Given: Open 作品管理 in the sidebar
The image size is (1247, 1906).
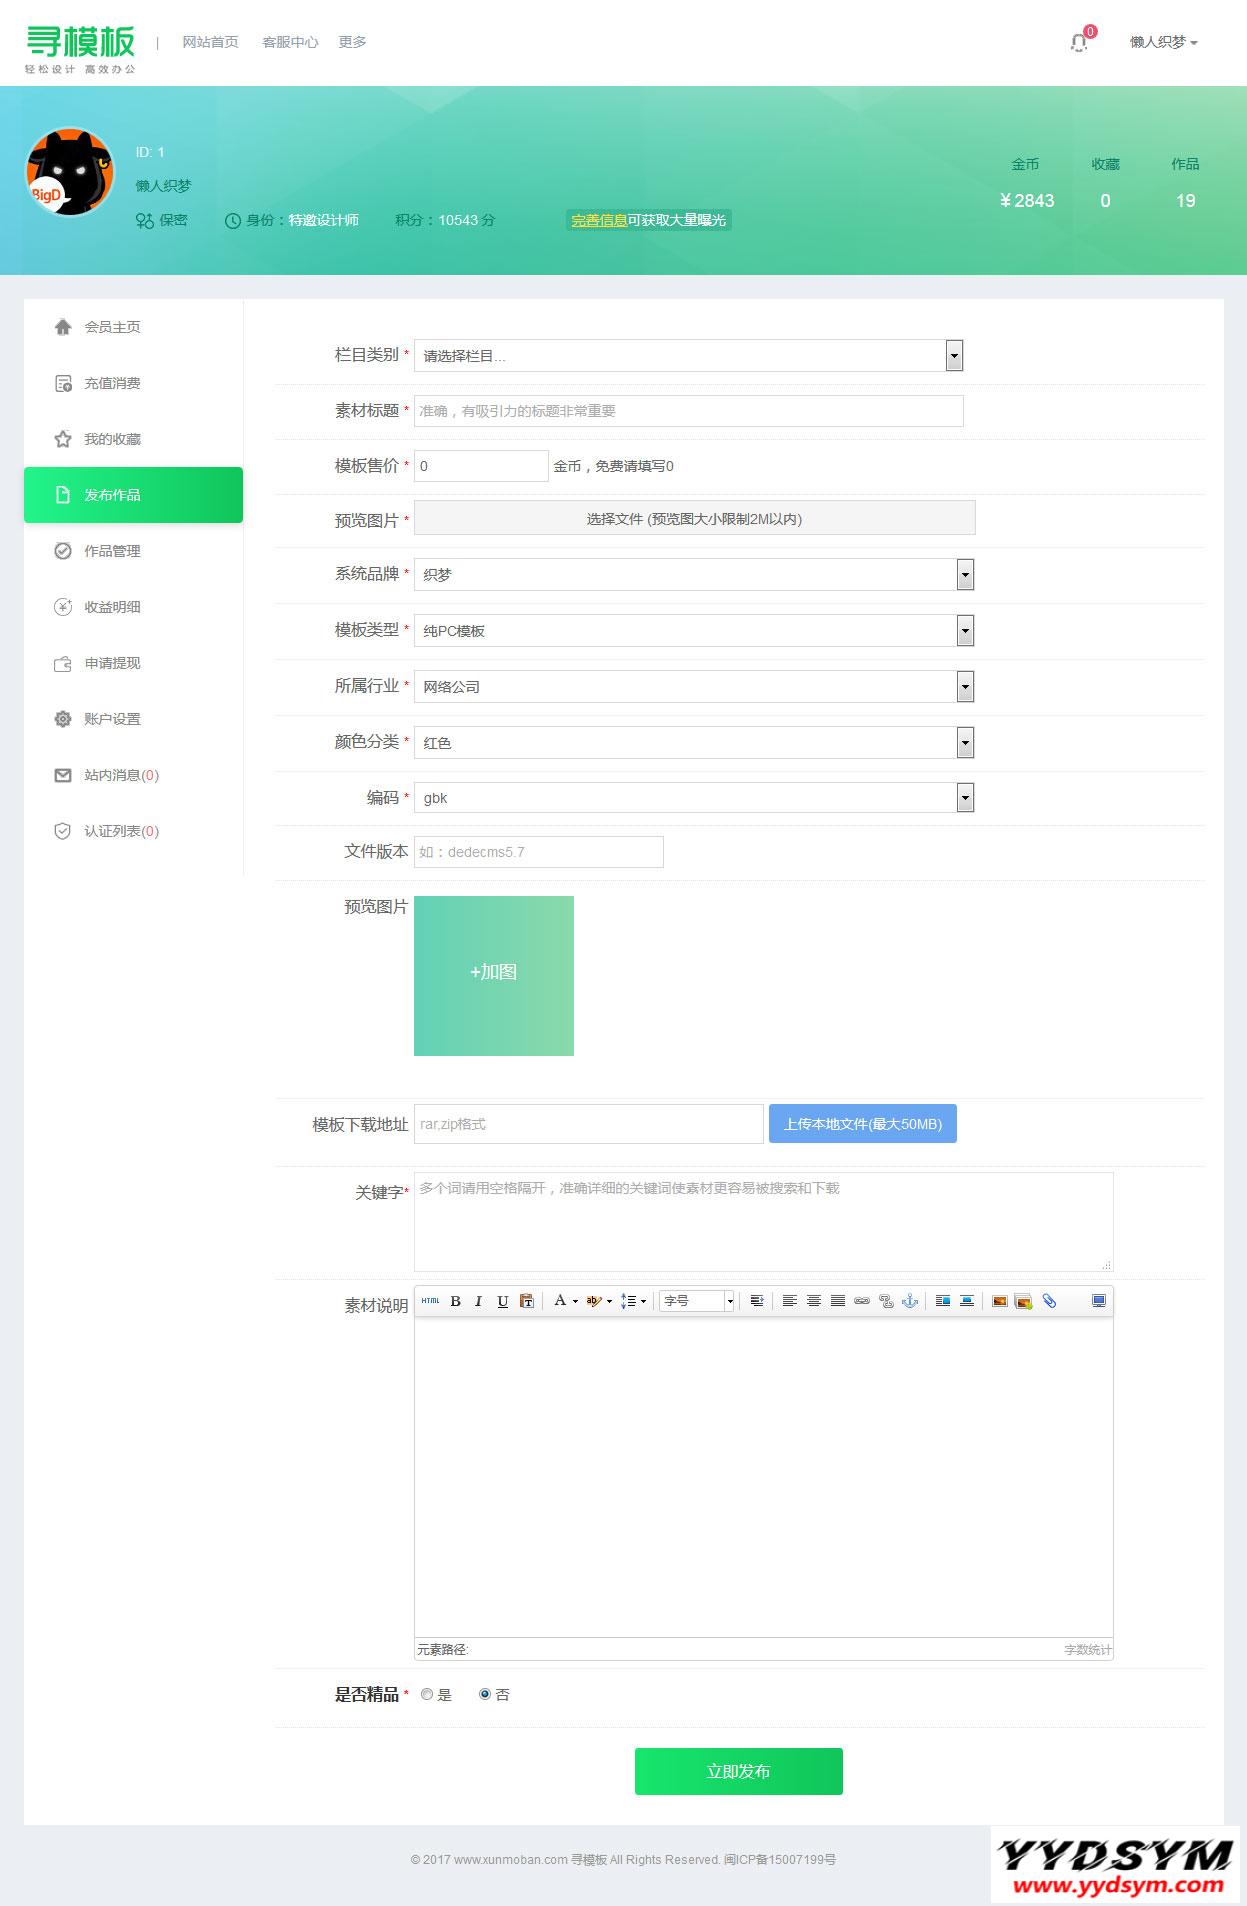Looking at the screenshot, I should tap(112, 551).
